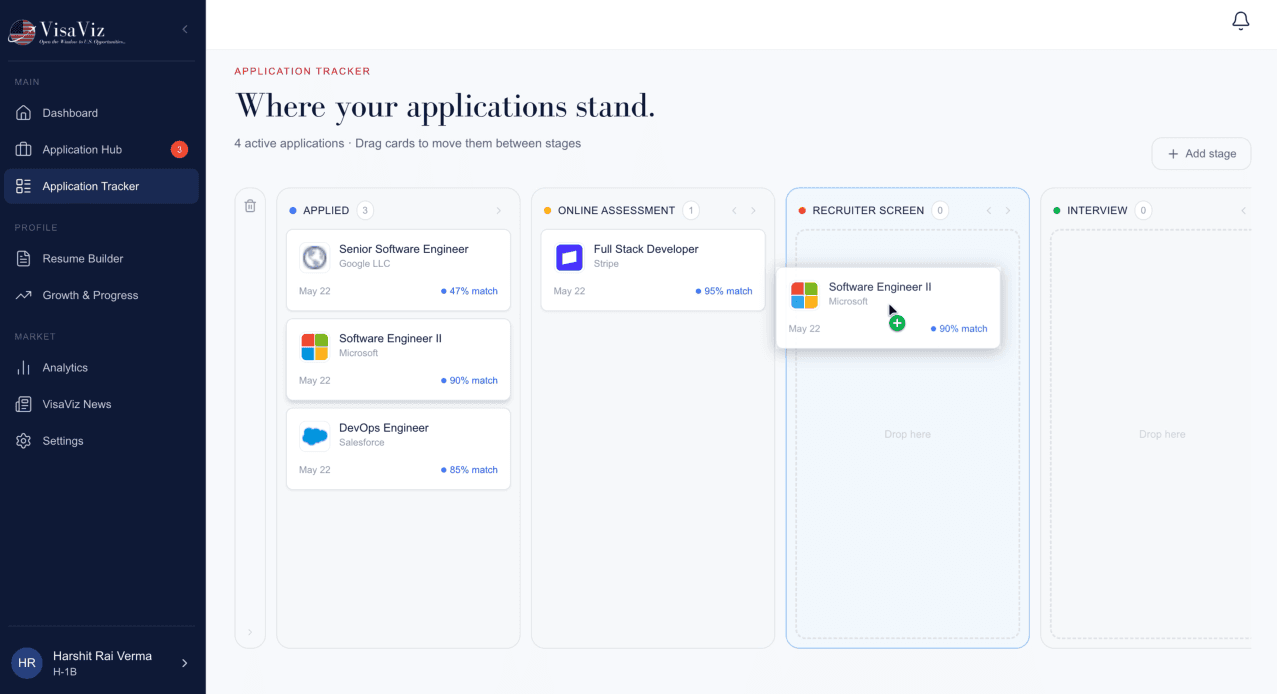1277x694 pixels.
Task: Click Interview count badge 0
Action: point(1143,211)
